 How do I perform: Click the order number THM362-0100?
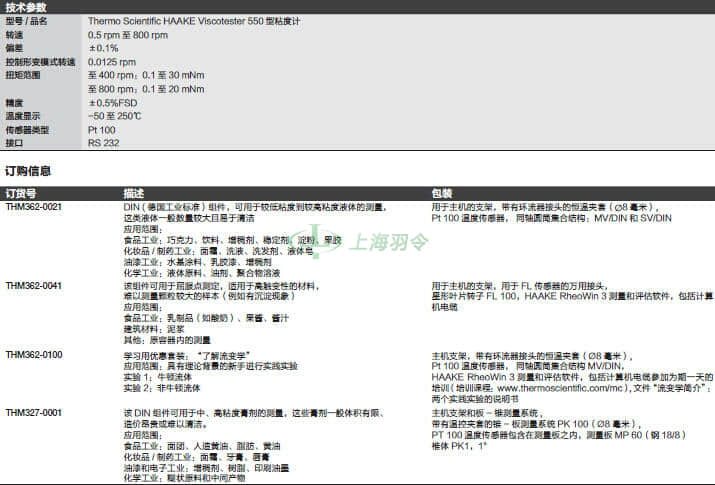[x=34, y=355]
